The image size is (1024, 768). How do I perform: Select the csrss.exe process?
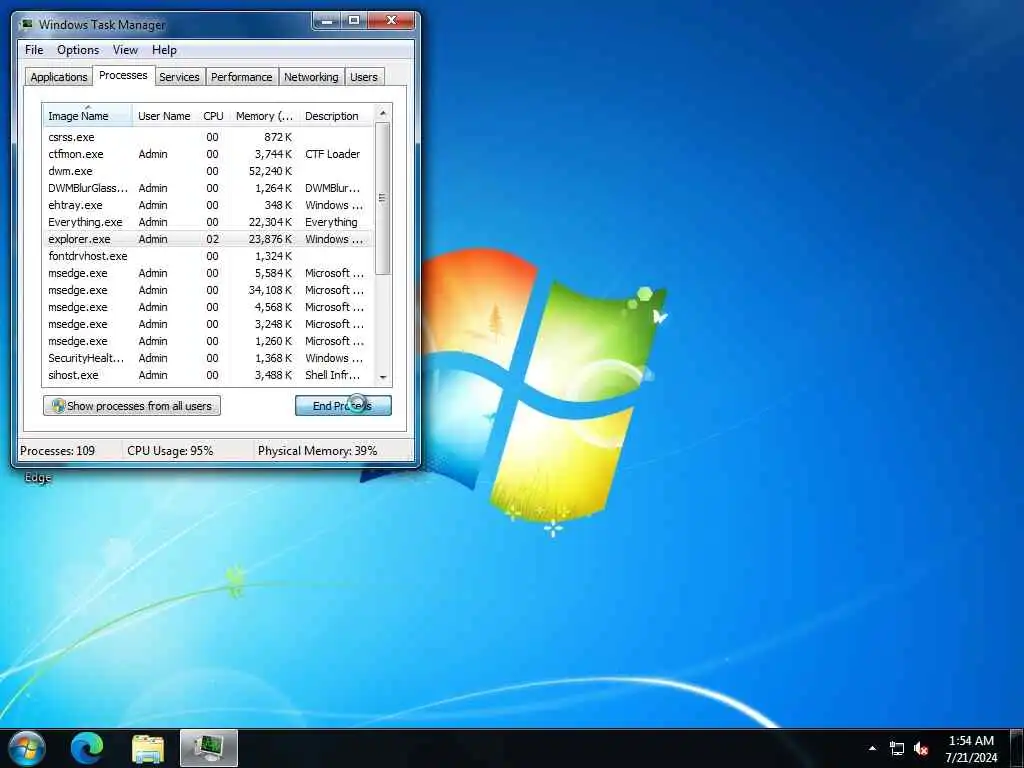(x=209, y=137)
